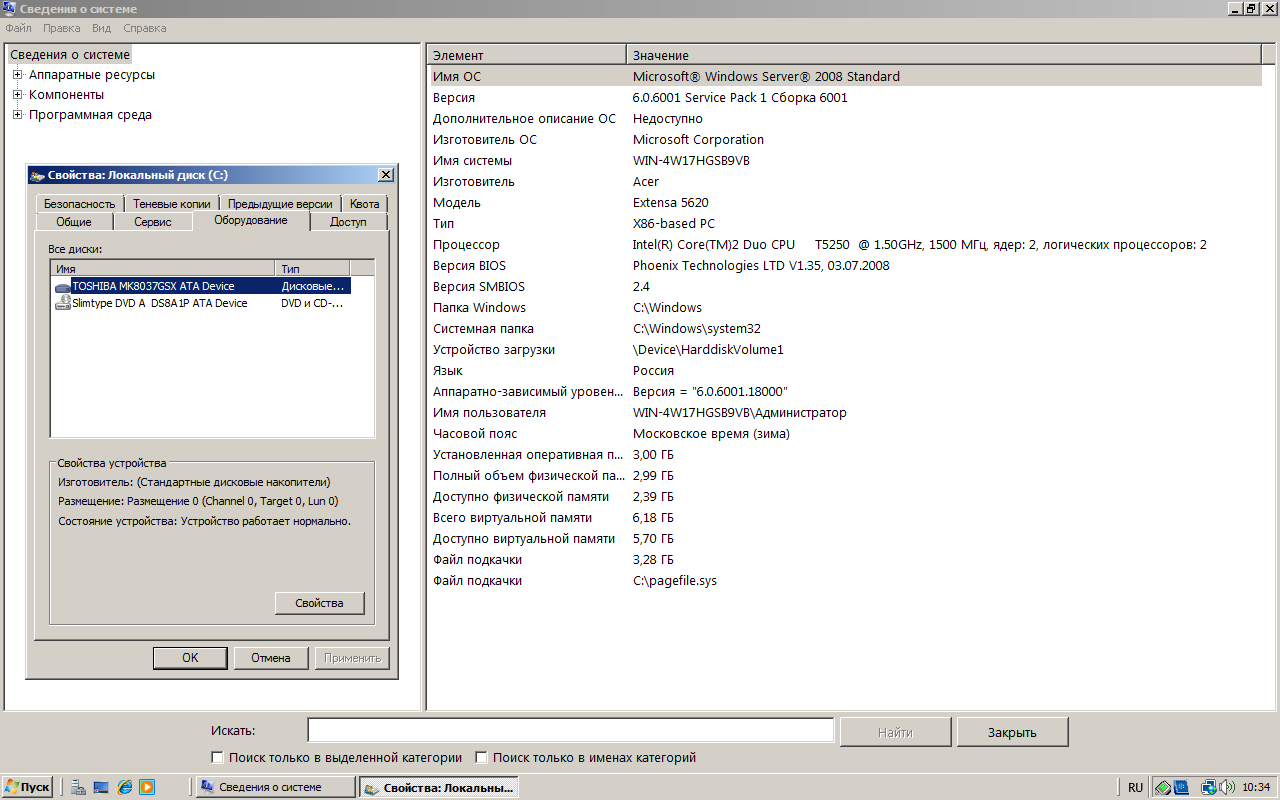Click the Искать search input field
1280x800 pixels.
[x=570, y=731]
